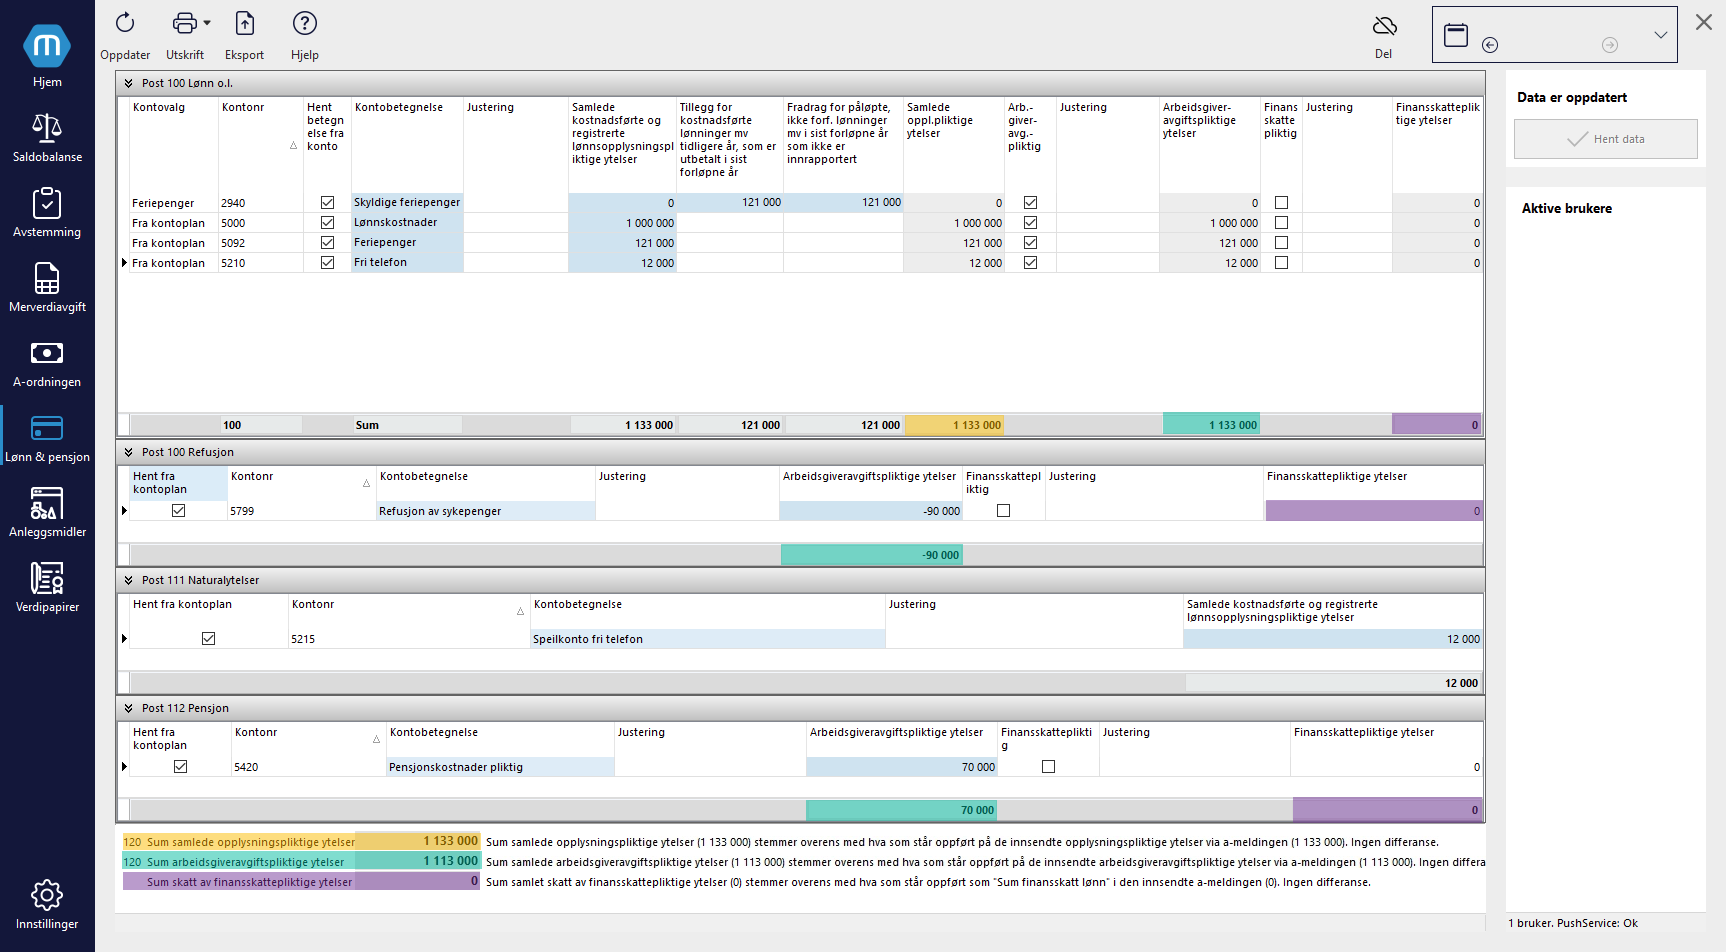Toggle Hent fra kontoplan for account 5799
The height and width of the screenshot is (952, 1726).
click(178, 511)
